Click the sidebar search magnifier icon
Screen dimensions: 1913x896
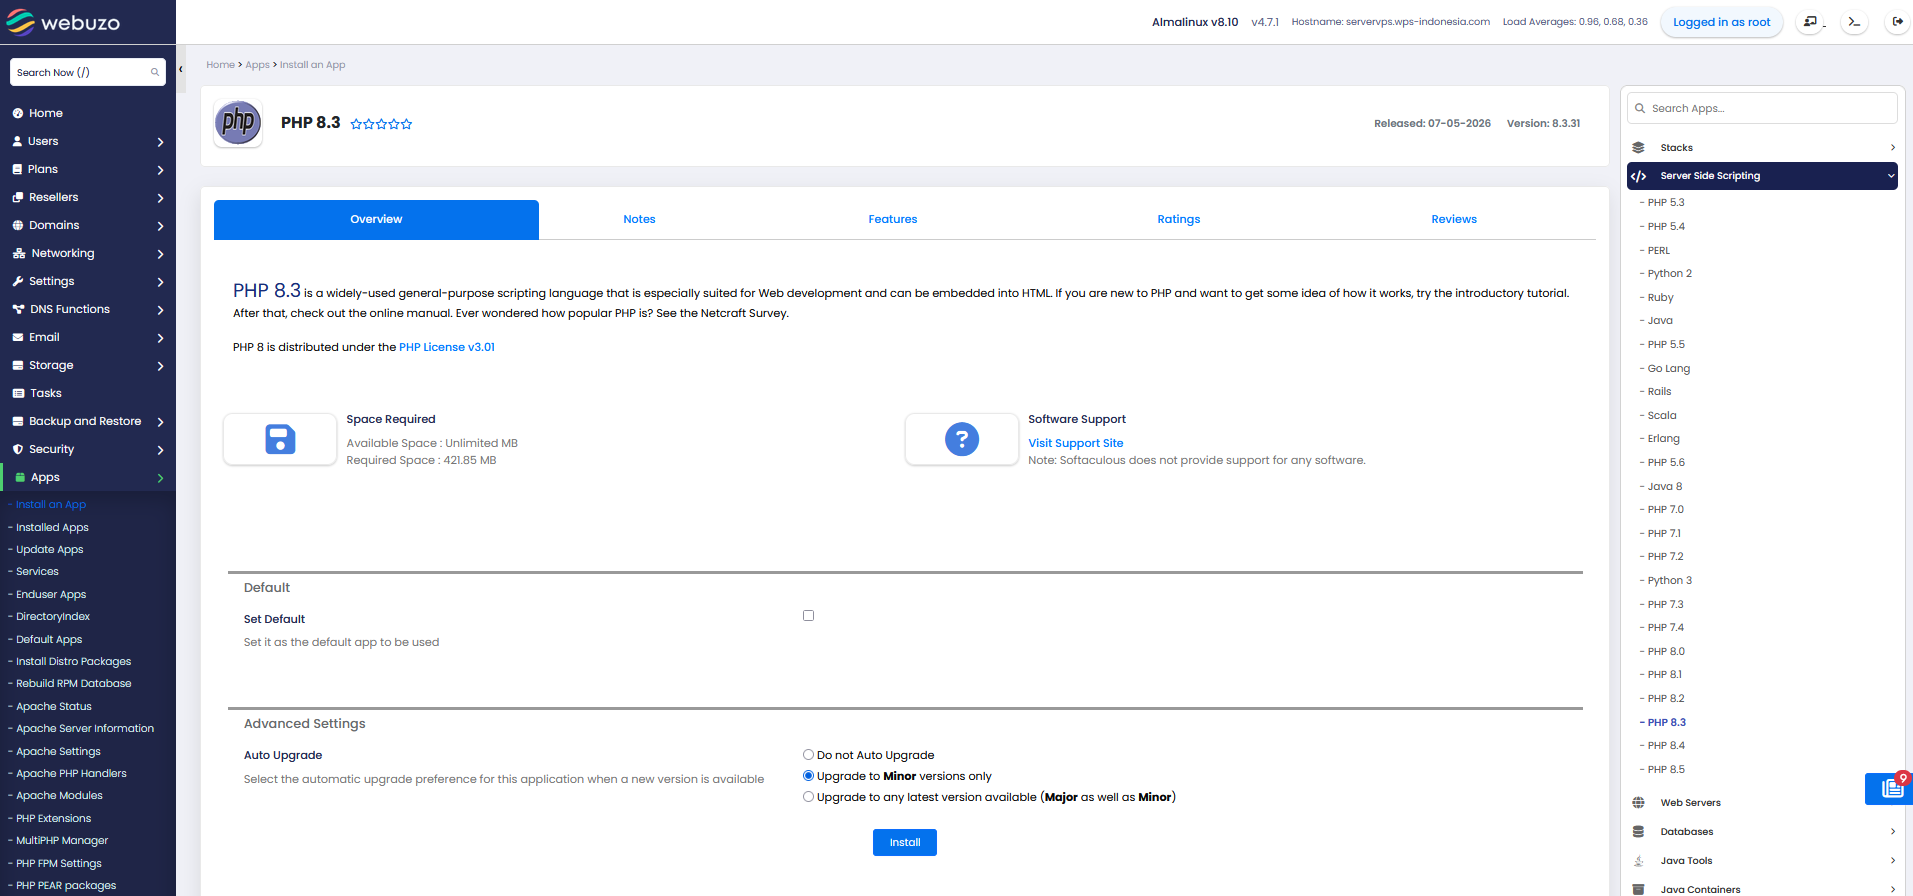coord(155,72)
